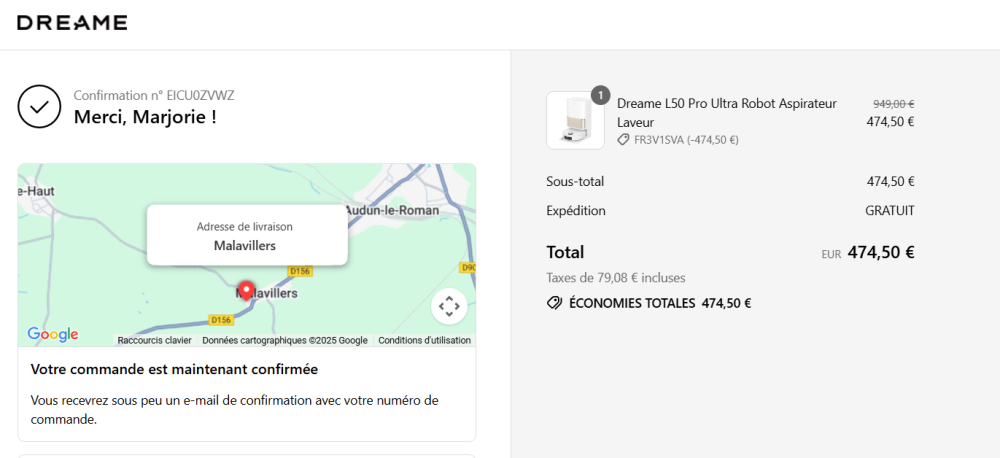Viewport: 1000px width, 458px height.
Task: Click the Adresse de livraison info bubble
Action: [x=246, y=236]
